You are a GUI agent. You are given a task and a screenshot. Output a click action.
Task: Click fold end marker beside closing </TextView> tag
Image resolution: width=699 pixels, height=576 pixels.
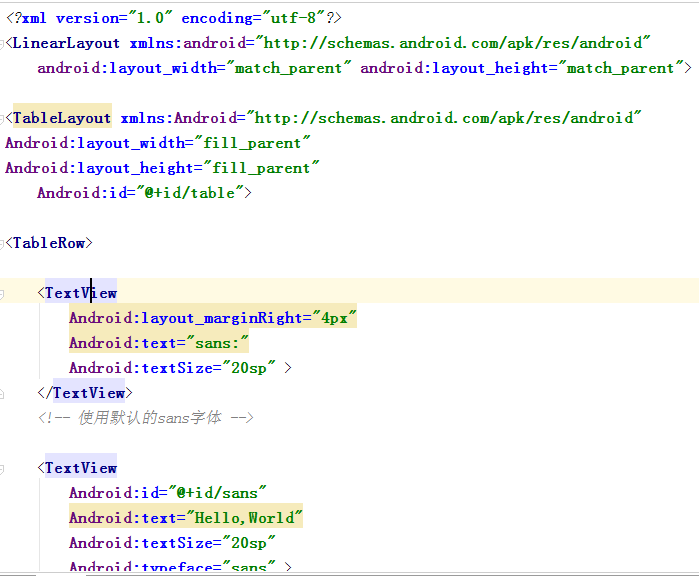pos(7,393)
